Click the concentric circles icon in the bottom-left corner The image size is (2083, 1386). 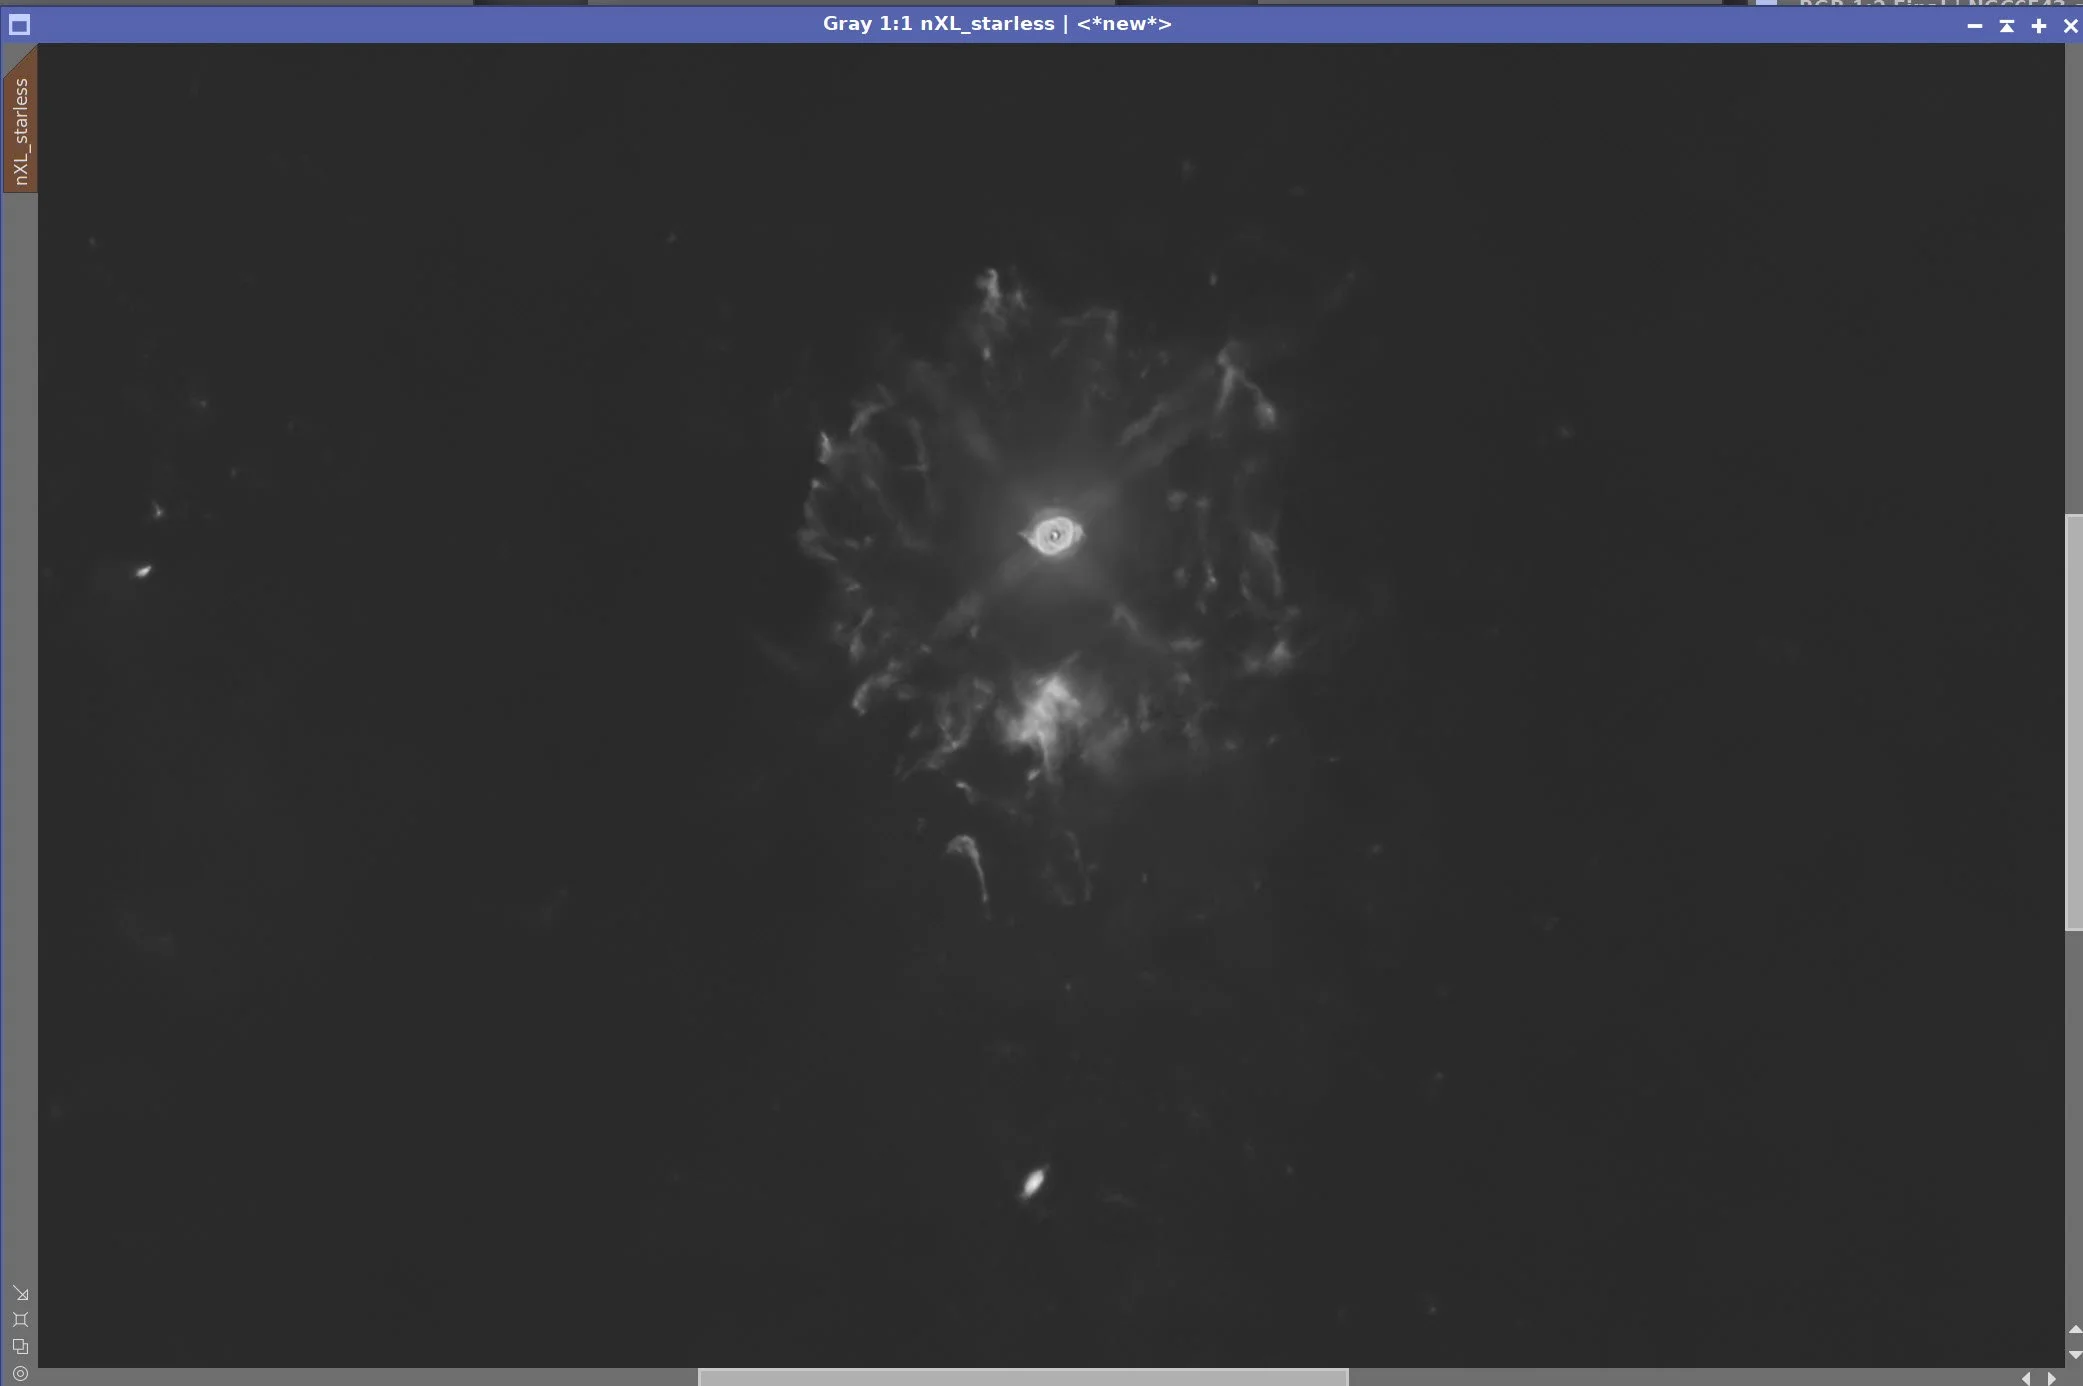click(21, 1374)
